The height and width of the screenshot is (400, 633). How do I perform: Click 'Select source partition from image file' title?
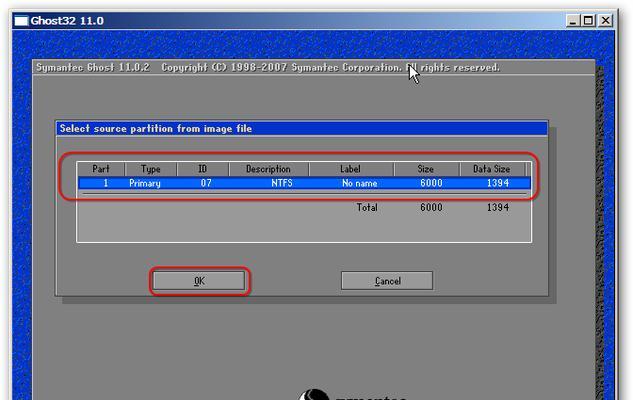[156, 129]
